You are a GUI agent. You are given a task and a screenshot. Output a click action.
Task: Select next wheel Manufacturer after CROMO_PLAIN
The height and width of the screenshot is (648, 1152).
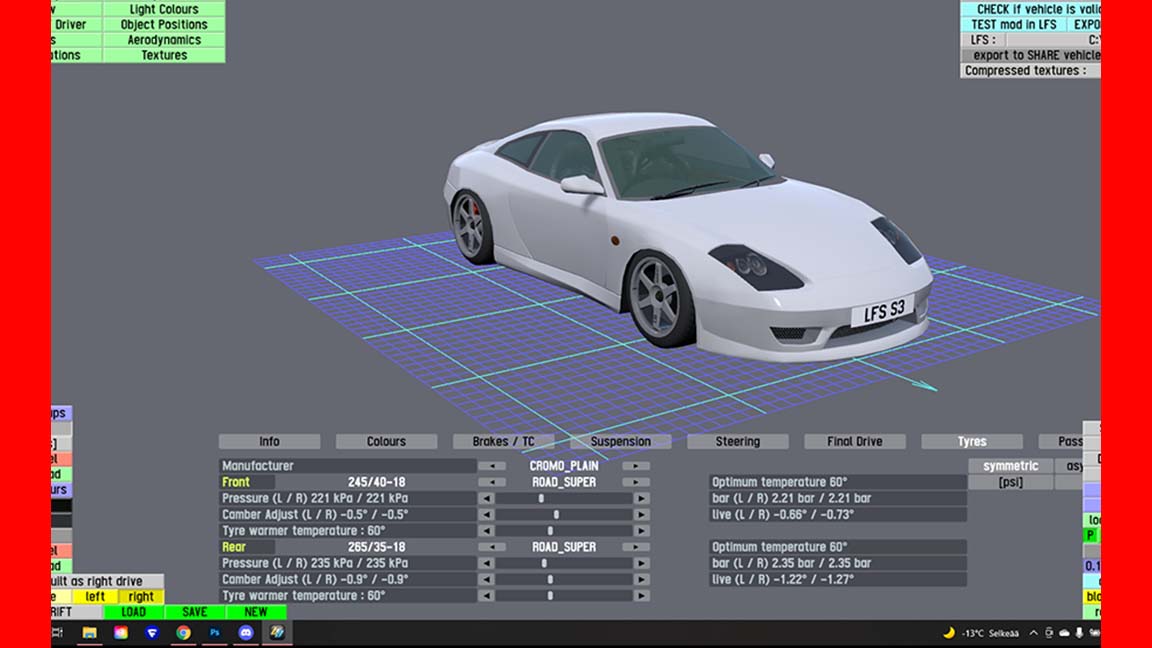[636, 466]
